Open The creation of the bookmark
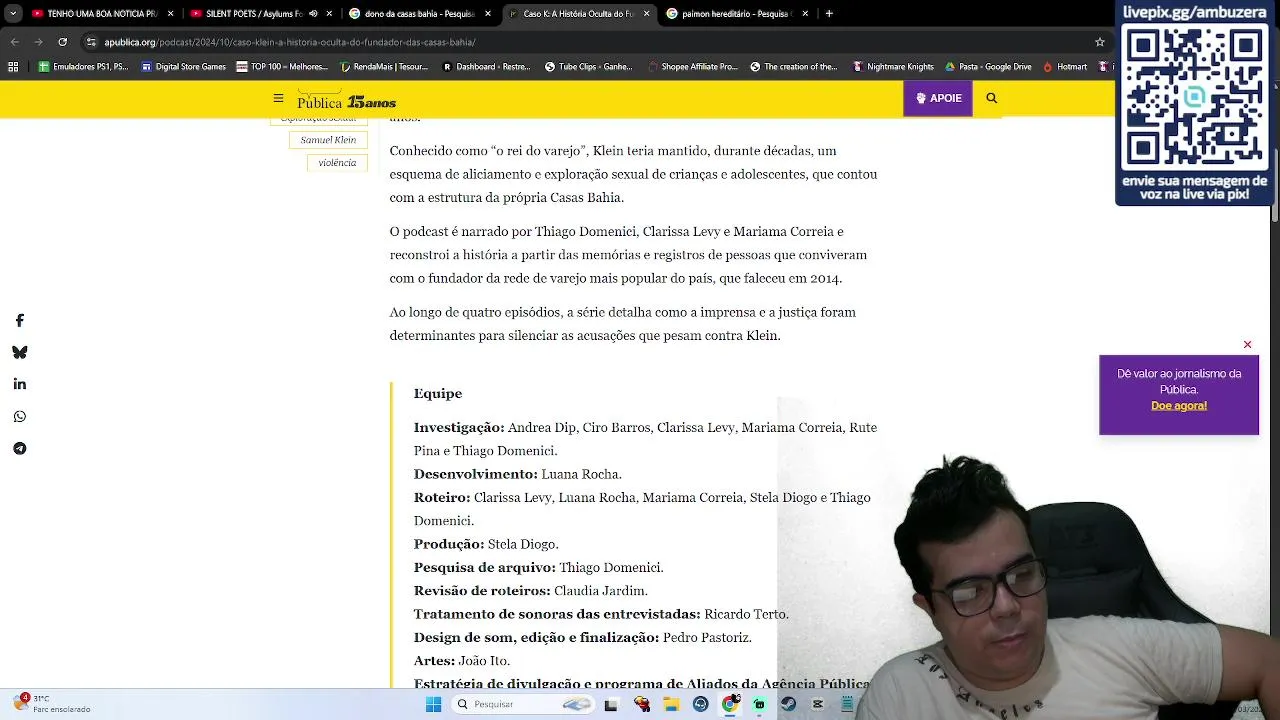 point(793,67)
